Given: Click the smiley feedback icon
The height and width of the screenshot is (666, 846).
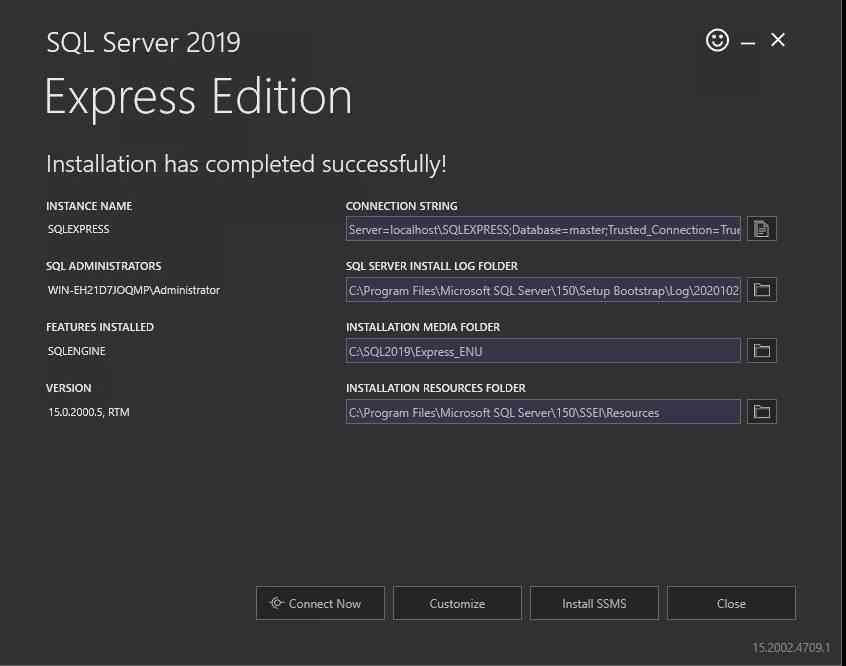Looking at the screenshot, I should coord(717,40).
